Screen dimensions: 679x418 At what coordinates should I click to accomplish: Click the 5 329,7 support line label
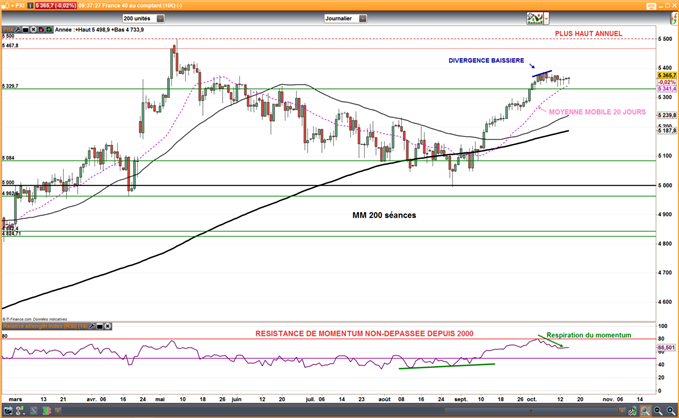(10, 86)
